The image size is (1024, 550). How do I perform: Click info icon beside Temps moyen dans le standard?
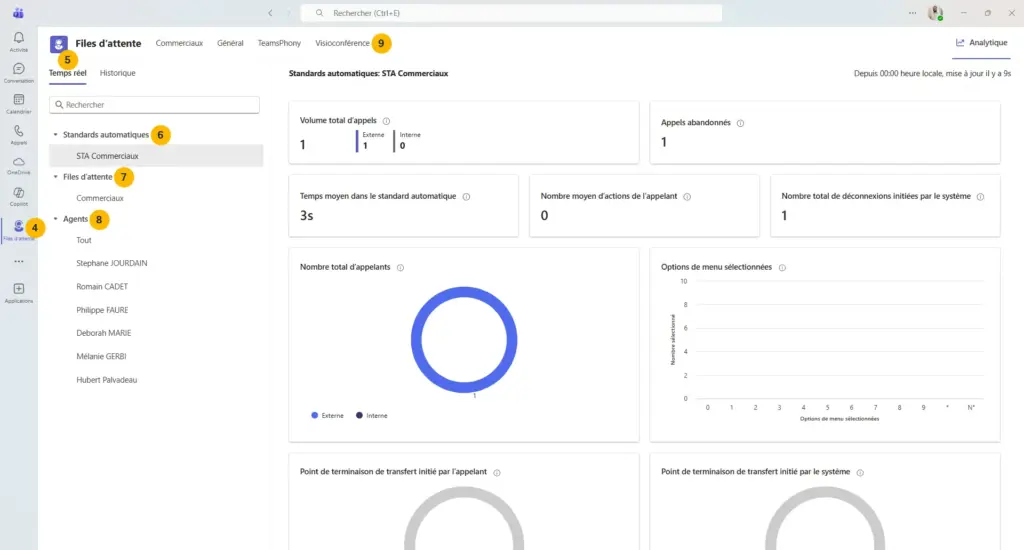point(466,197)
